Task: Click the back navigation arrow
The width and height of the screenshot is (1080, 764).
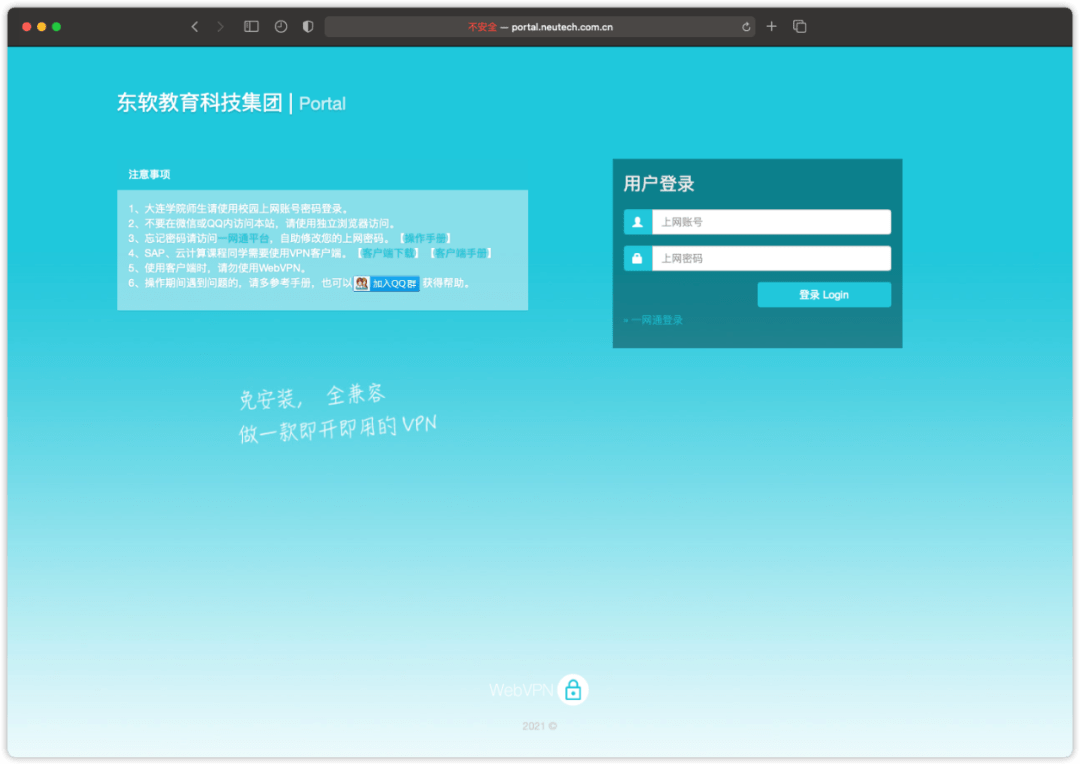Action: click(x=195, y=26)
